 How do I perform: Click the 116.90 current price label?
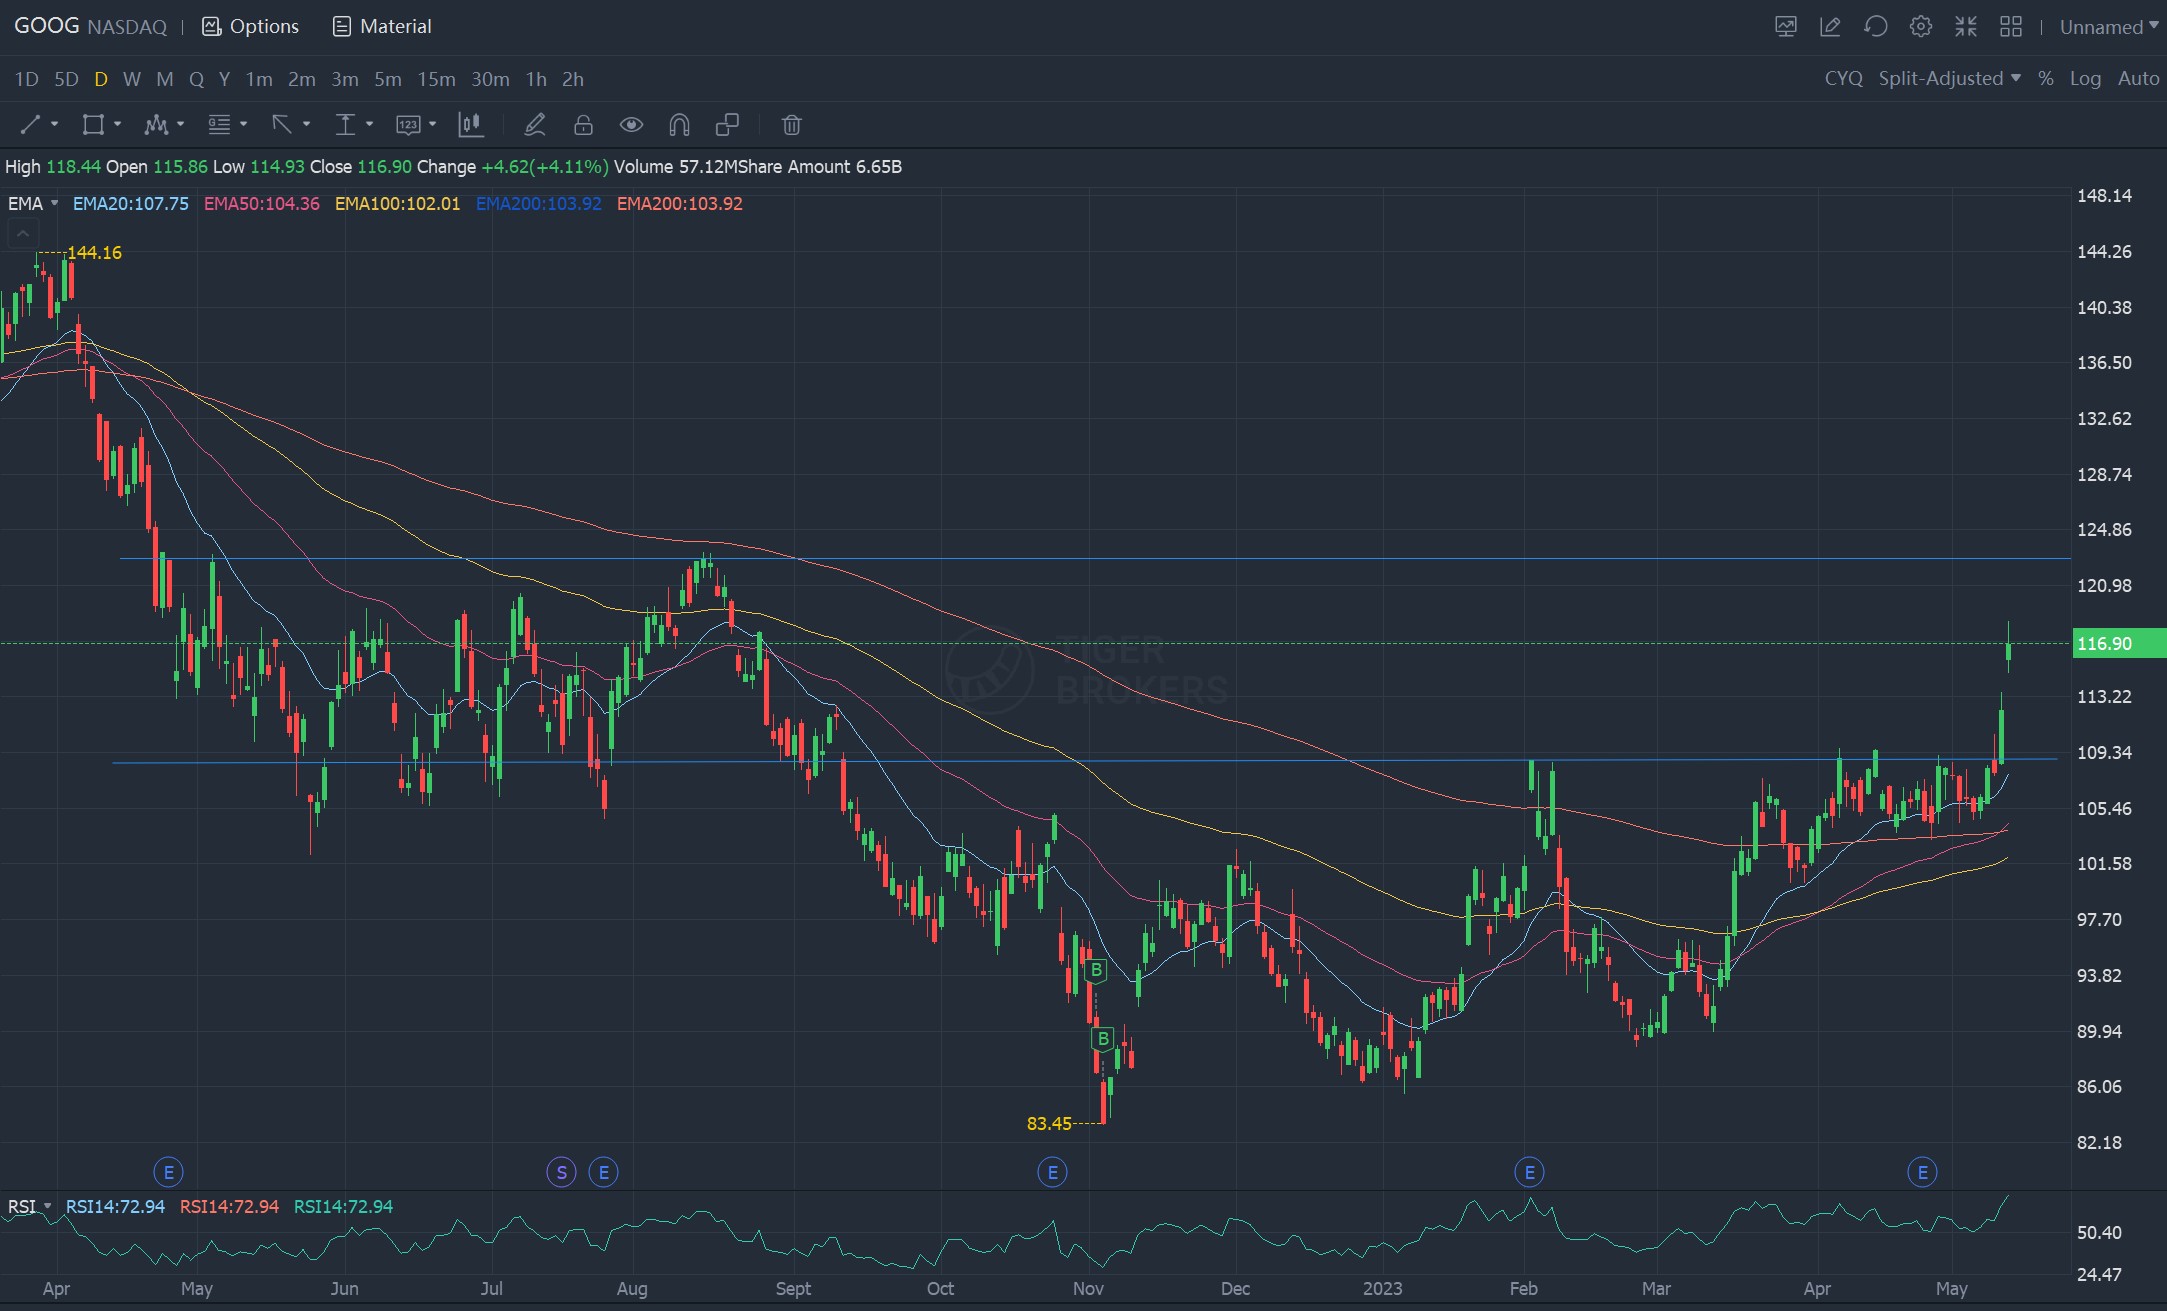pos(2118,644)
